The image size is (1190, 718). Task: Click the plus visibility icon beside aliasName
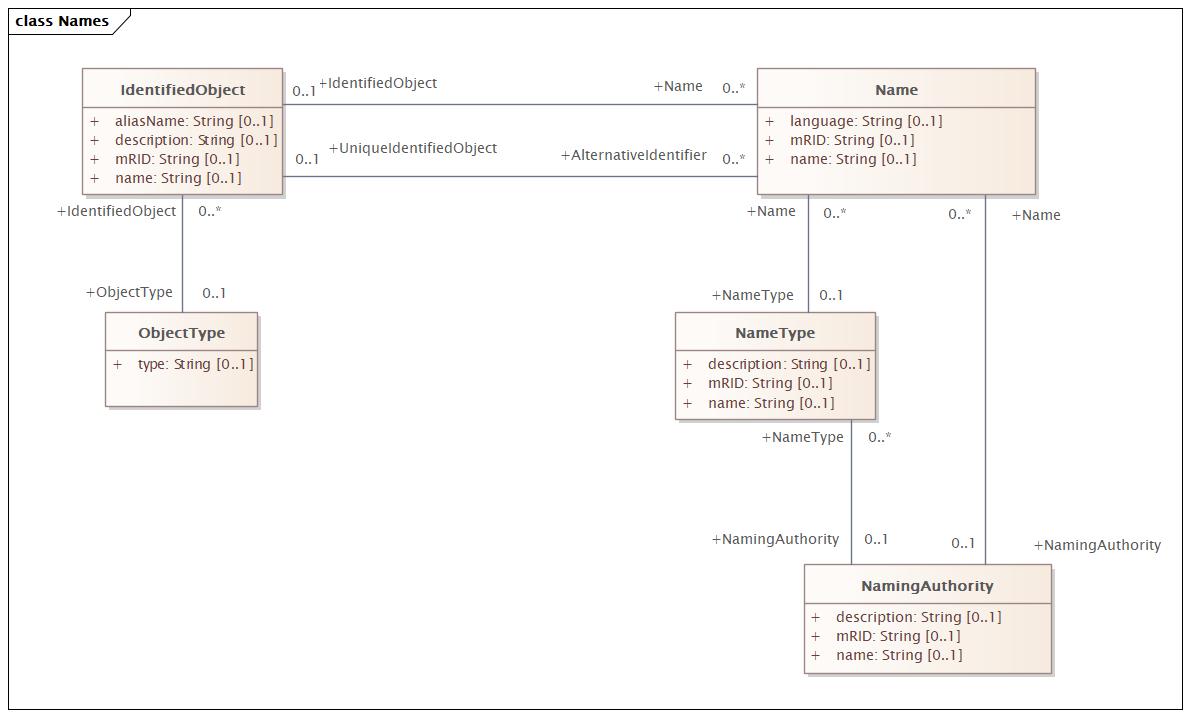(94, 121)
